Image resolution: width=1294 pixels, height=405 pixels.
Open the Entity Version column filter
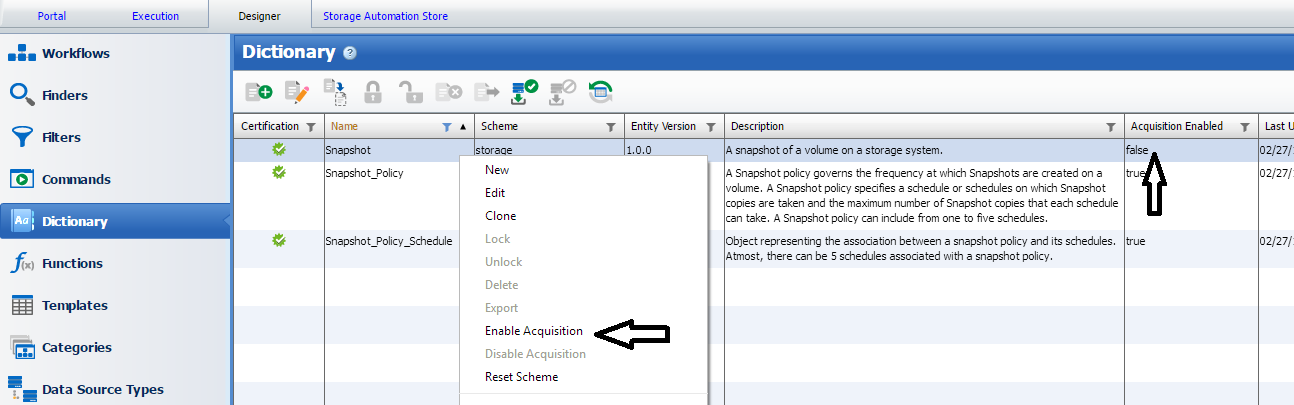tap(710, 127)
